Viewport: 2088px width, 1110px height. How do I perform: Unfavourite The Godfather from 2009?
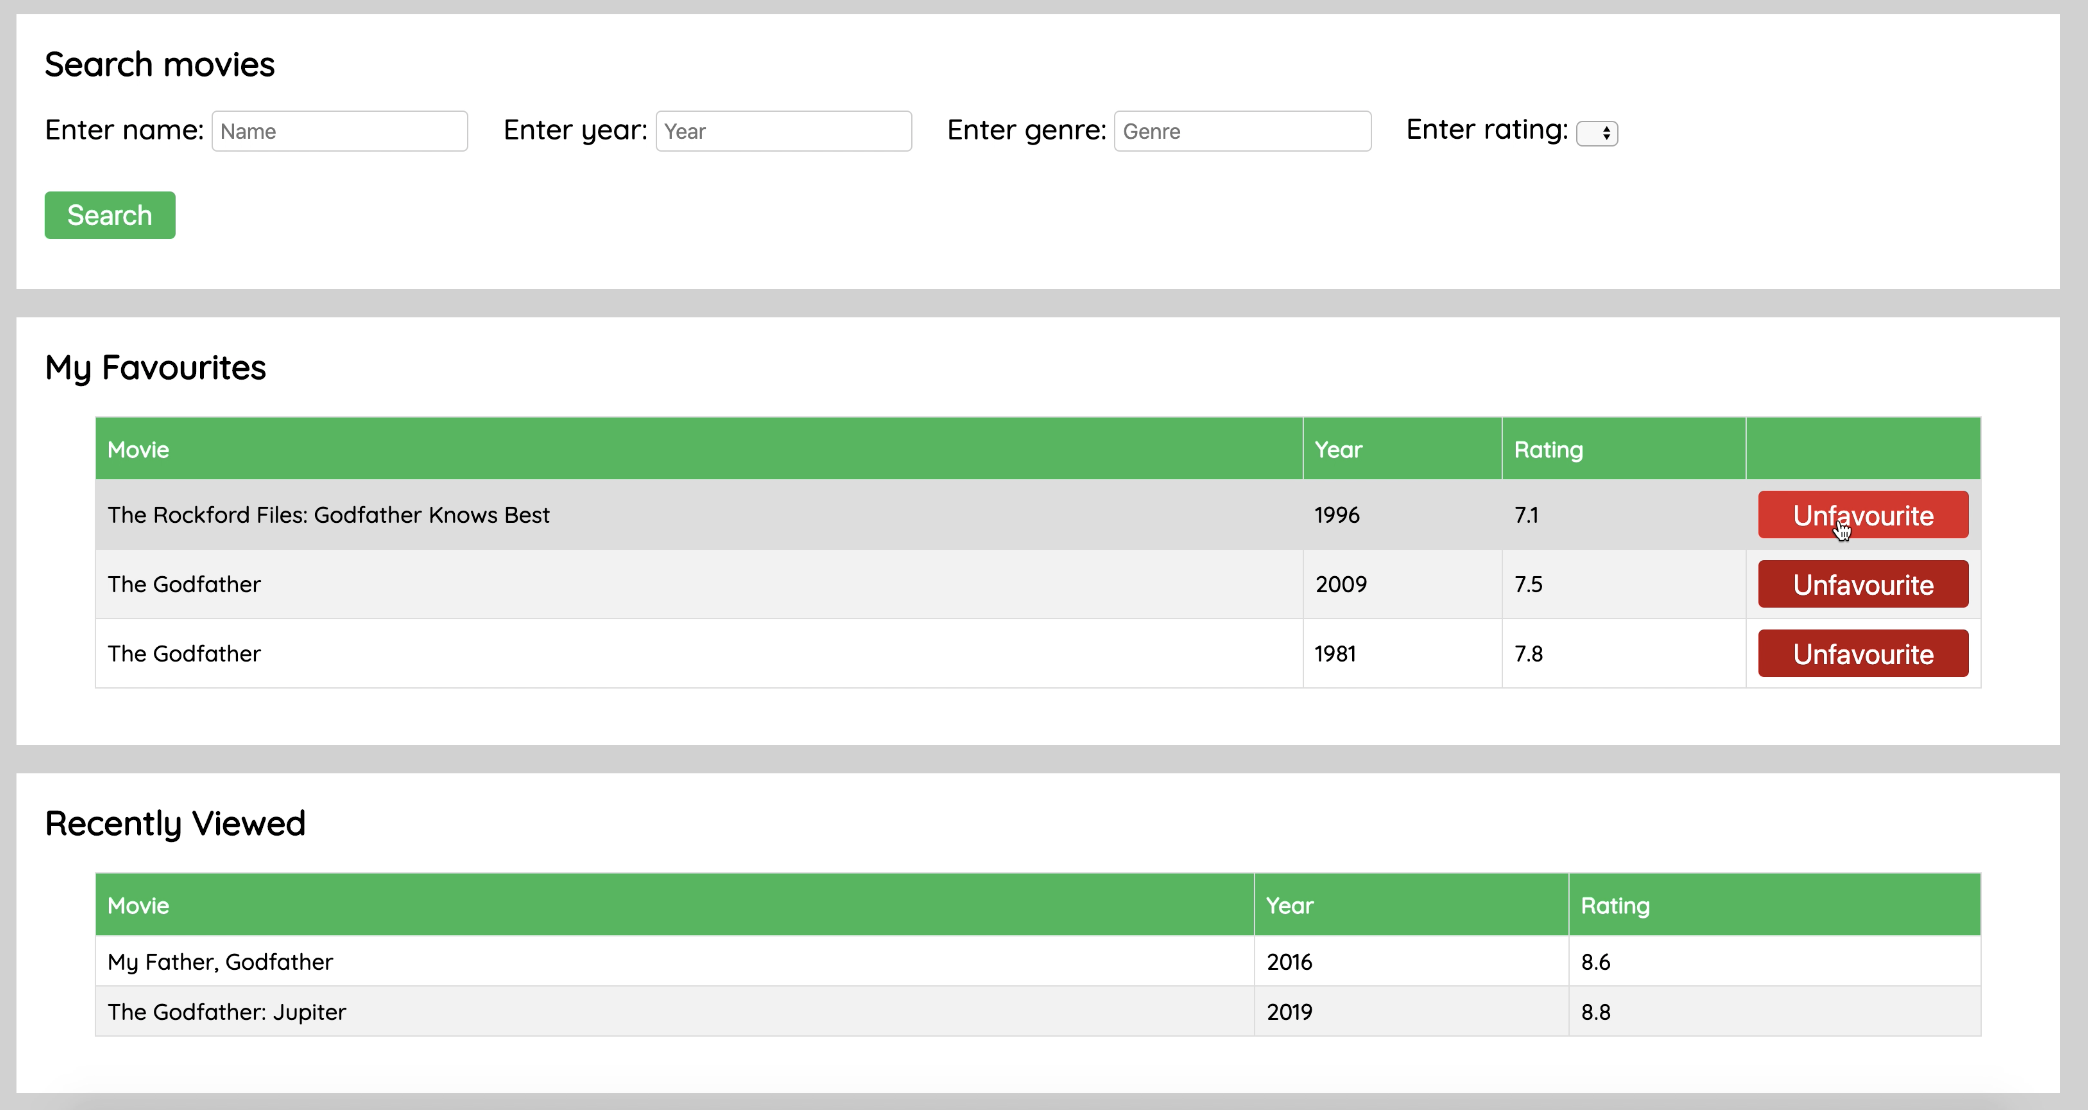click(1862, 584)
